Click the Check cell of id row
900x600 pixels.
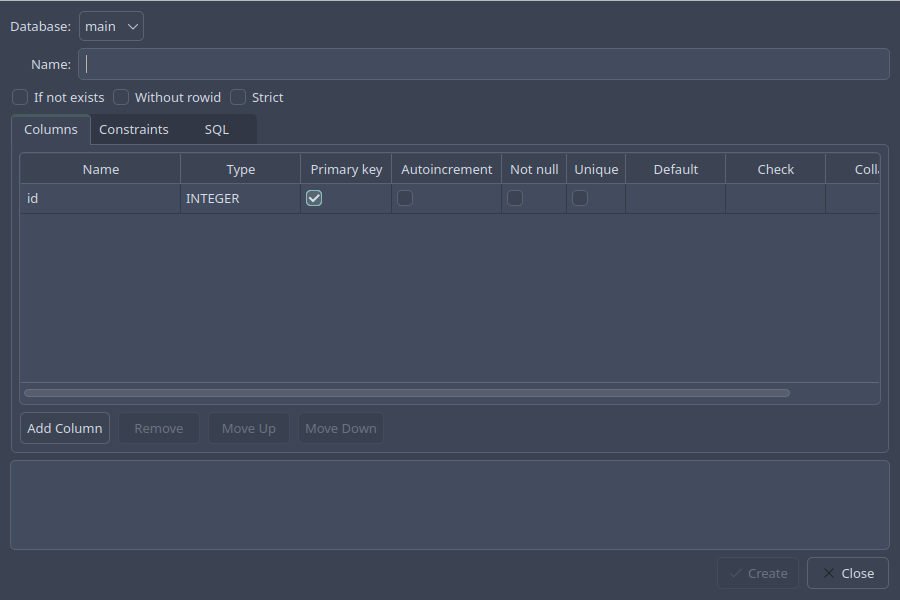[x=775, y=199]
